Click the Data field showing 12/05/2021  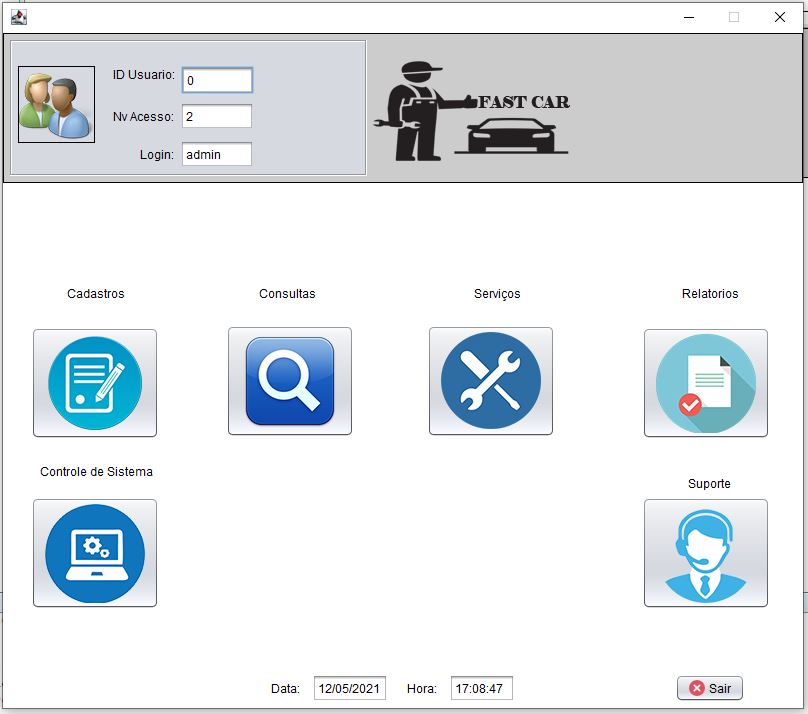pyautogui.click(x=349, y=688)
